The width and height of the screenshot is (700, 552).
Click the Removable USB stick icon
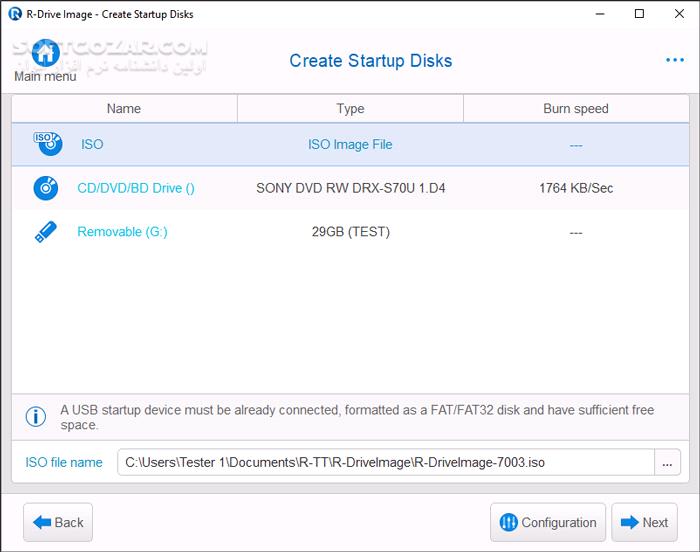(x=46, y=232)
